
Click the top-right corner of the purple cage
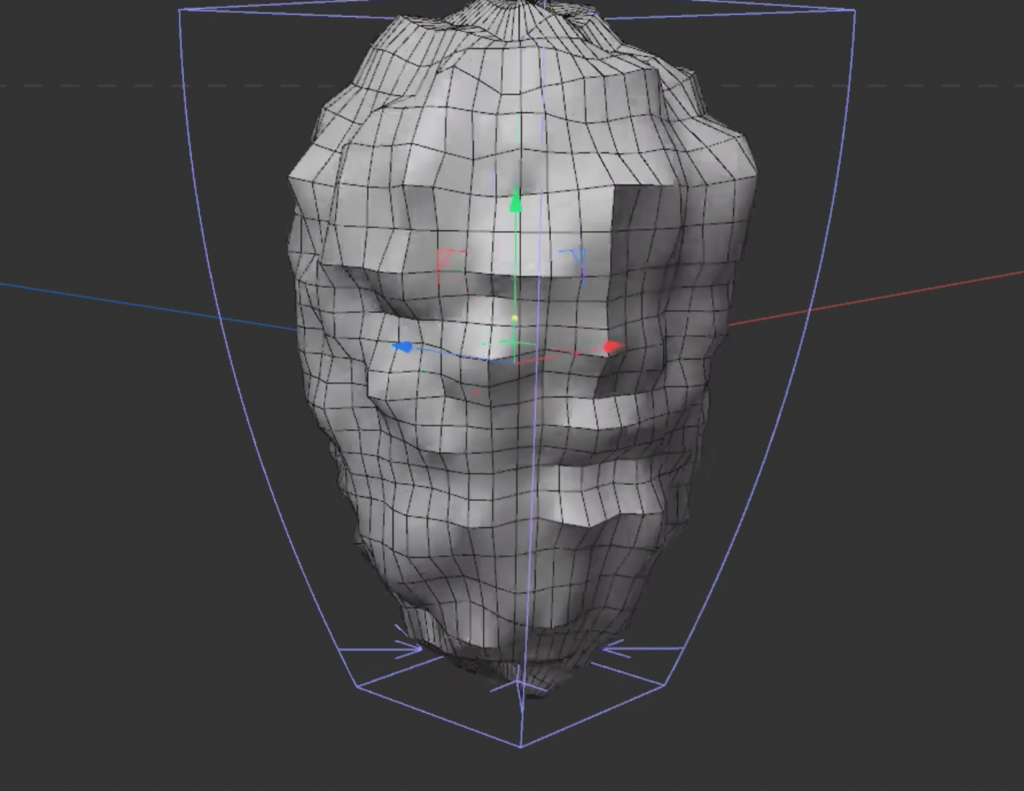(x=855, y=11)
